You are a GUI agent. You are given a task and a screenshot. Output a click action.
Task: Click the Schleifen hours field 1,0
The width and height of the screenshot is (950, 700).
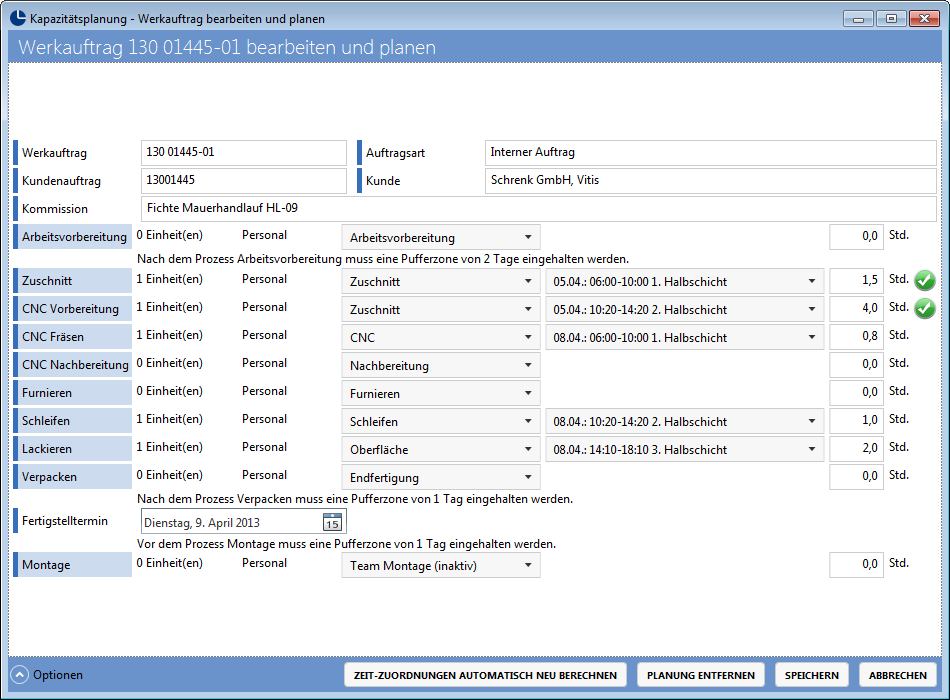(x=856, y=420)
